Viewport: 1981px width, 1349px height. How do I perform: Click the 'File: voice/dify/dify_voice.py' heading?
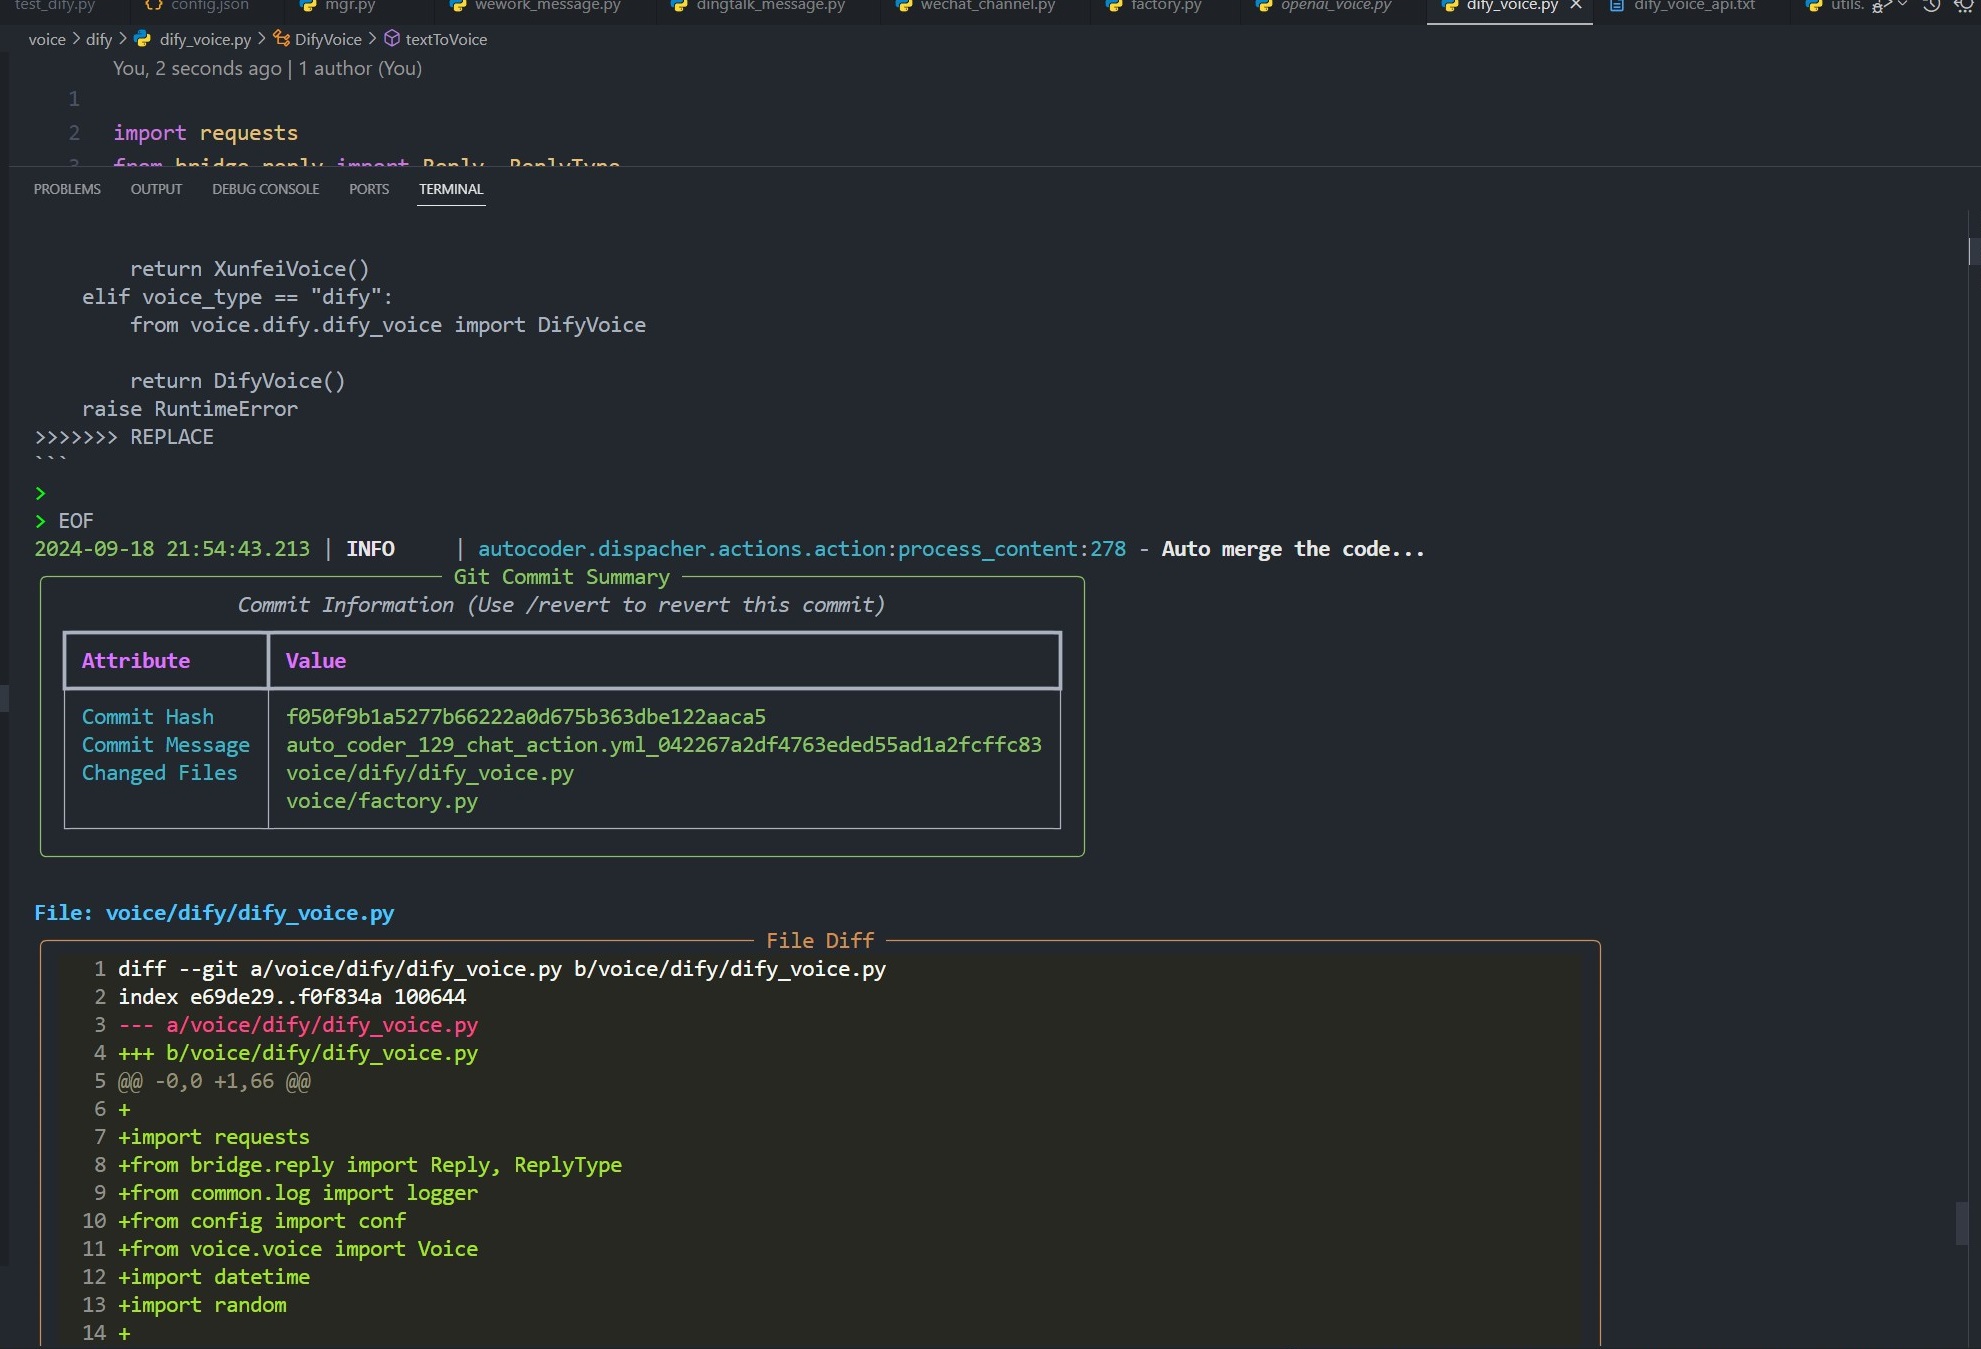pyautogui.click(x=214, y=913)
